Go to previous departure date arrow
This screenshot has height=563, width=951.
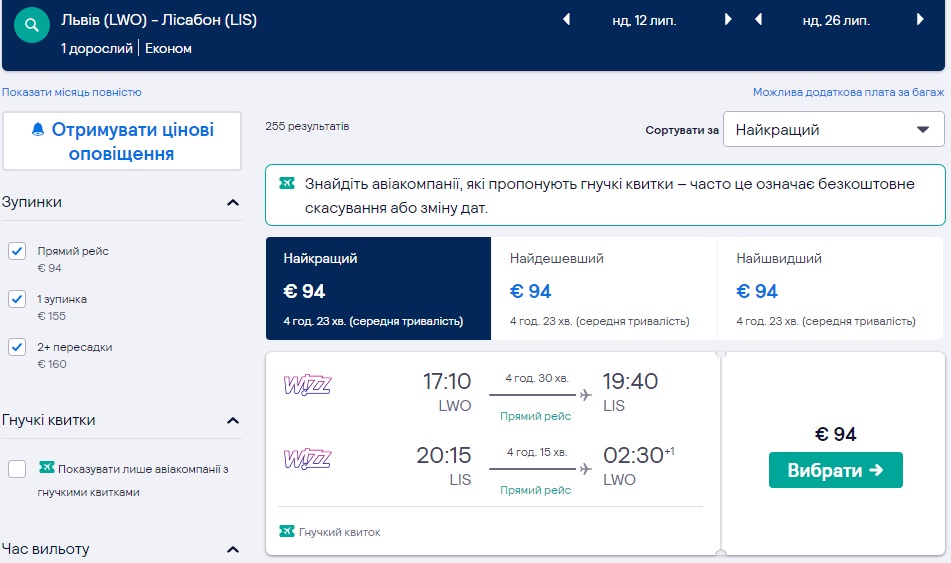pos(567,20)
